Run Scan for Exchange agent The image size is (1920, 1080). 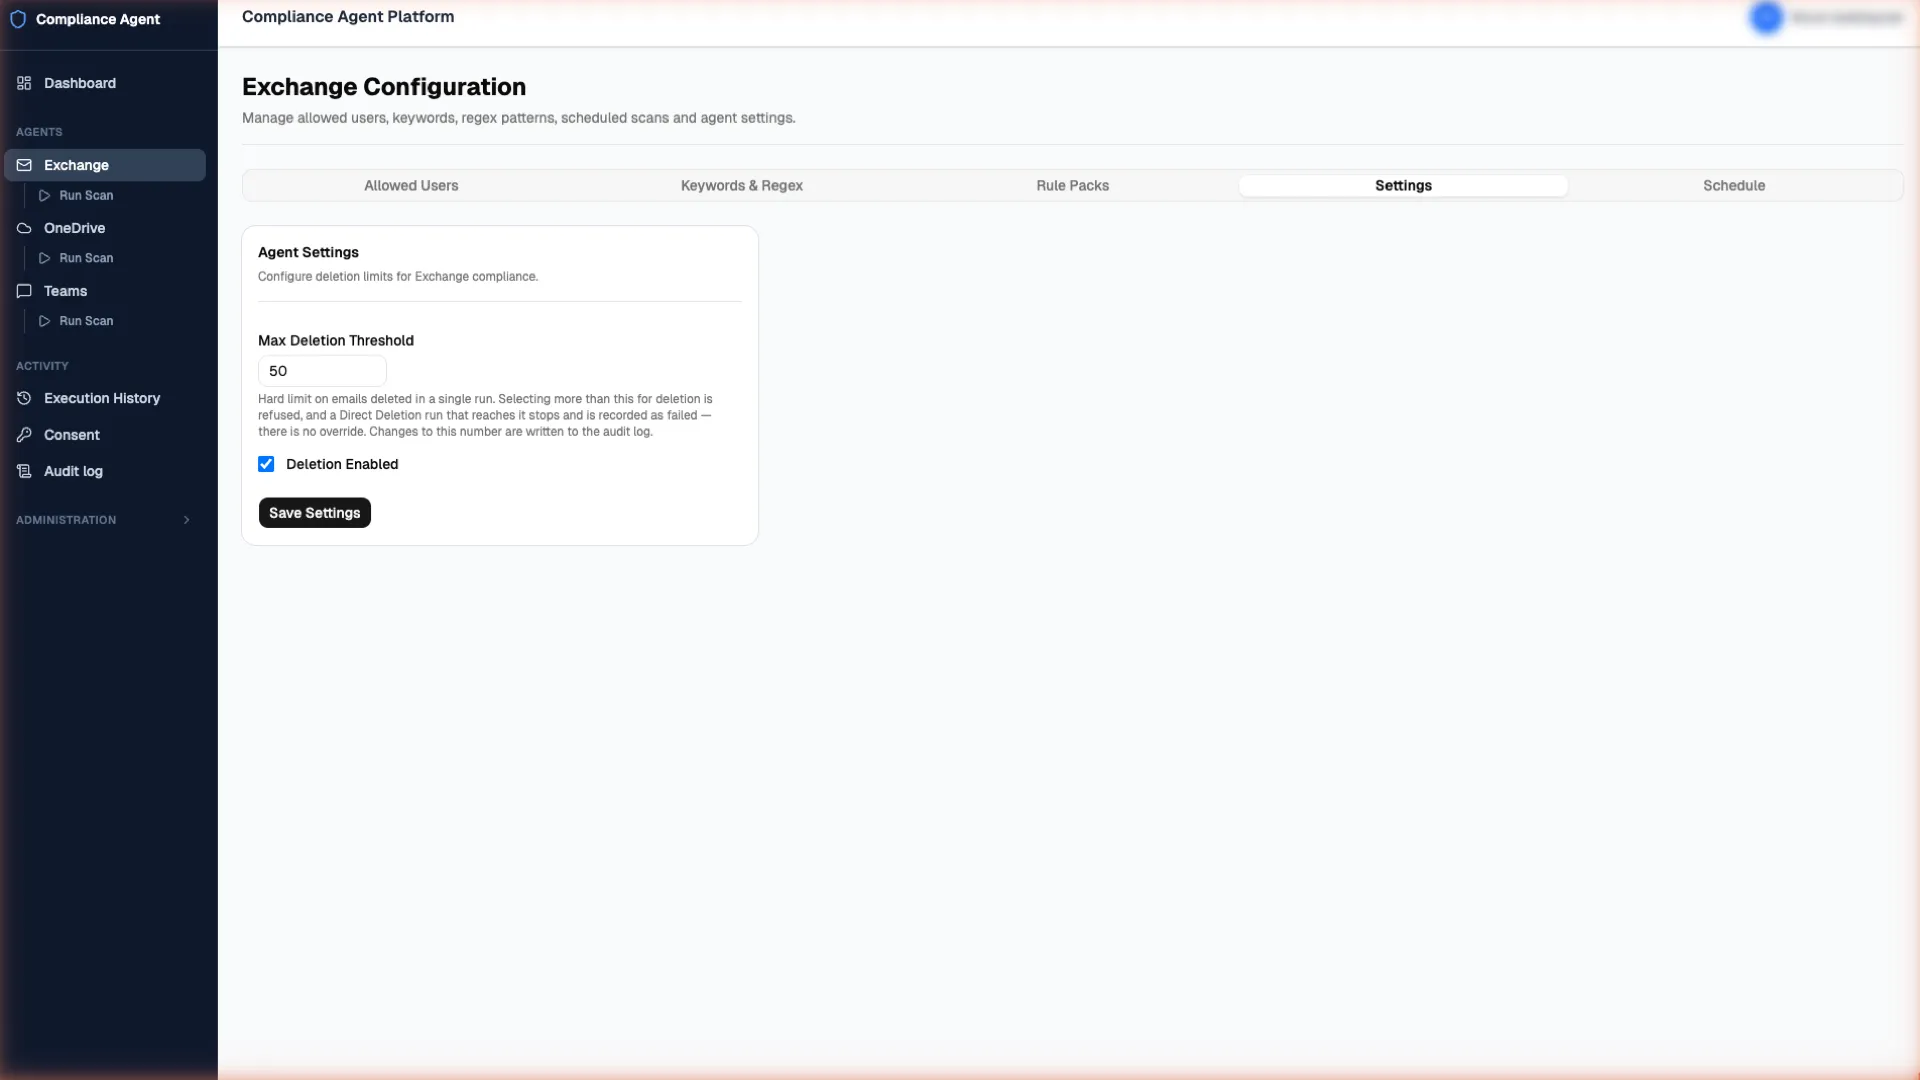(86, 196)
